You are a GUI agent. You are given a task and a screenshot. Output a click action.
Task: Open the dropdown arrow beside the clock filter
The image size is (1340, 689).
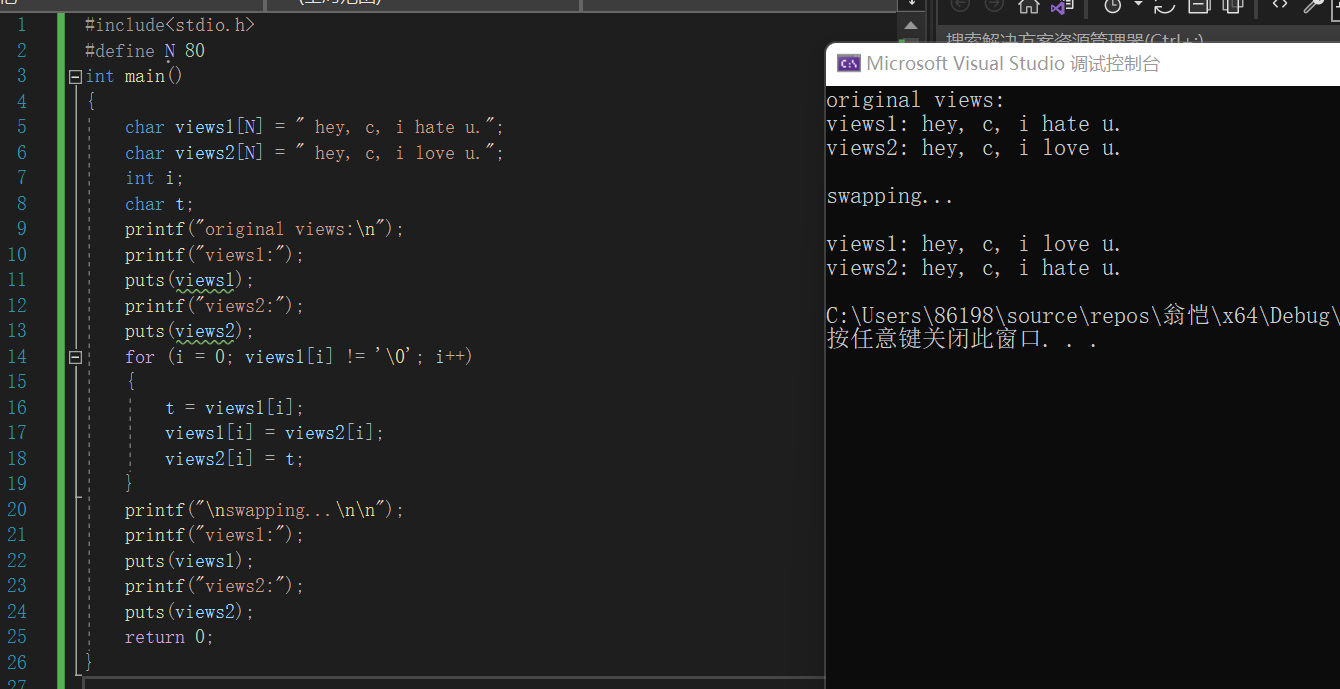1138,6
